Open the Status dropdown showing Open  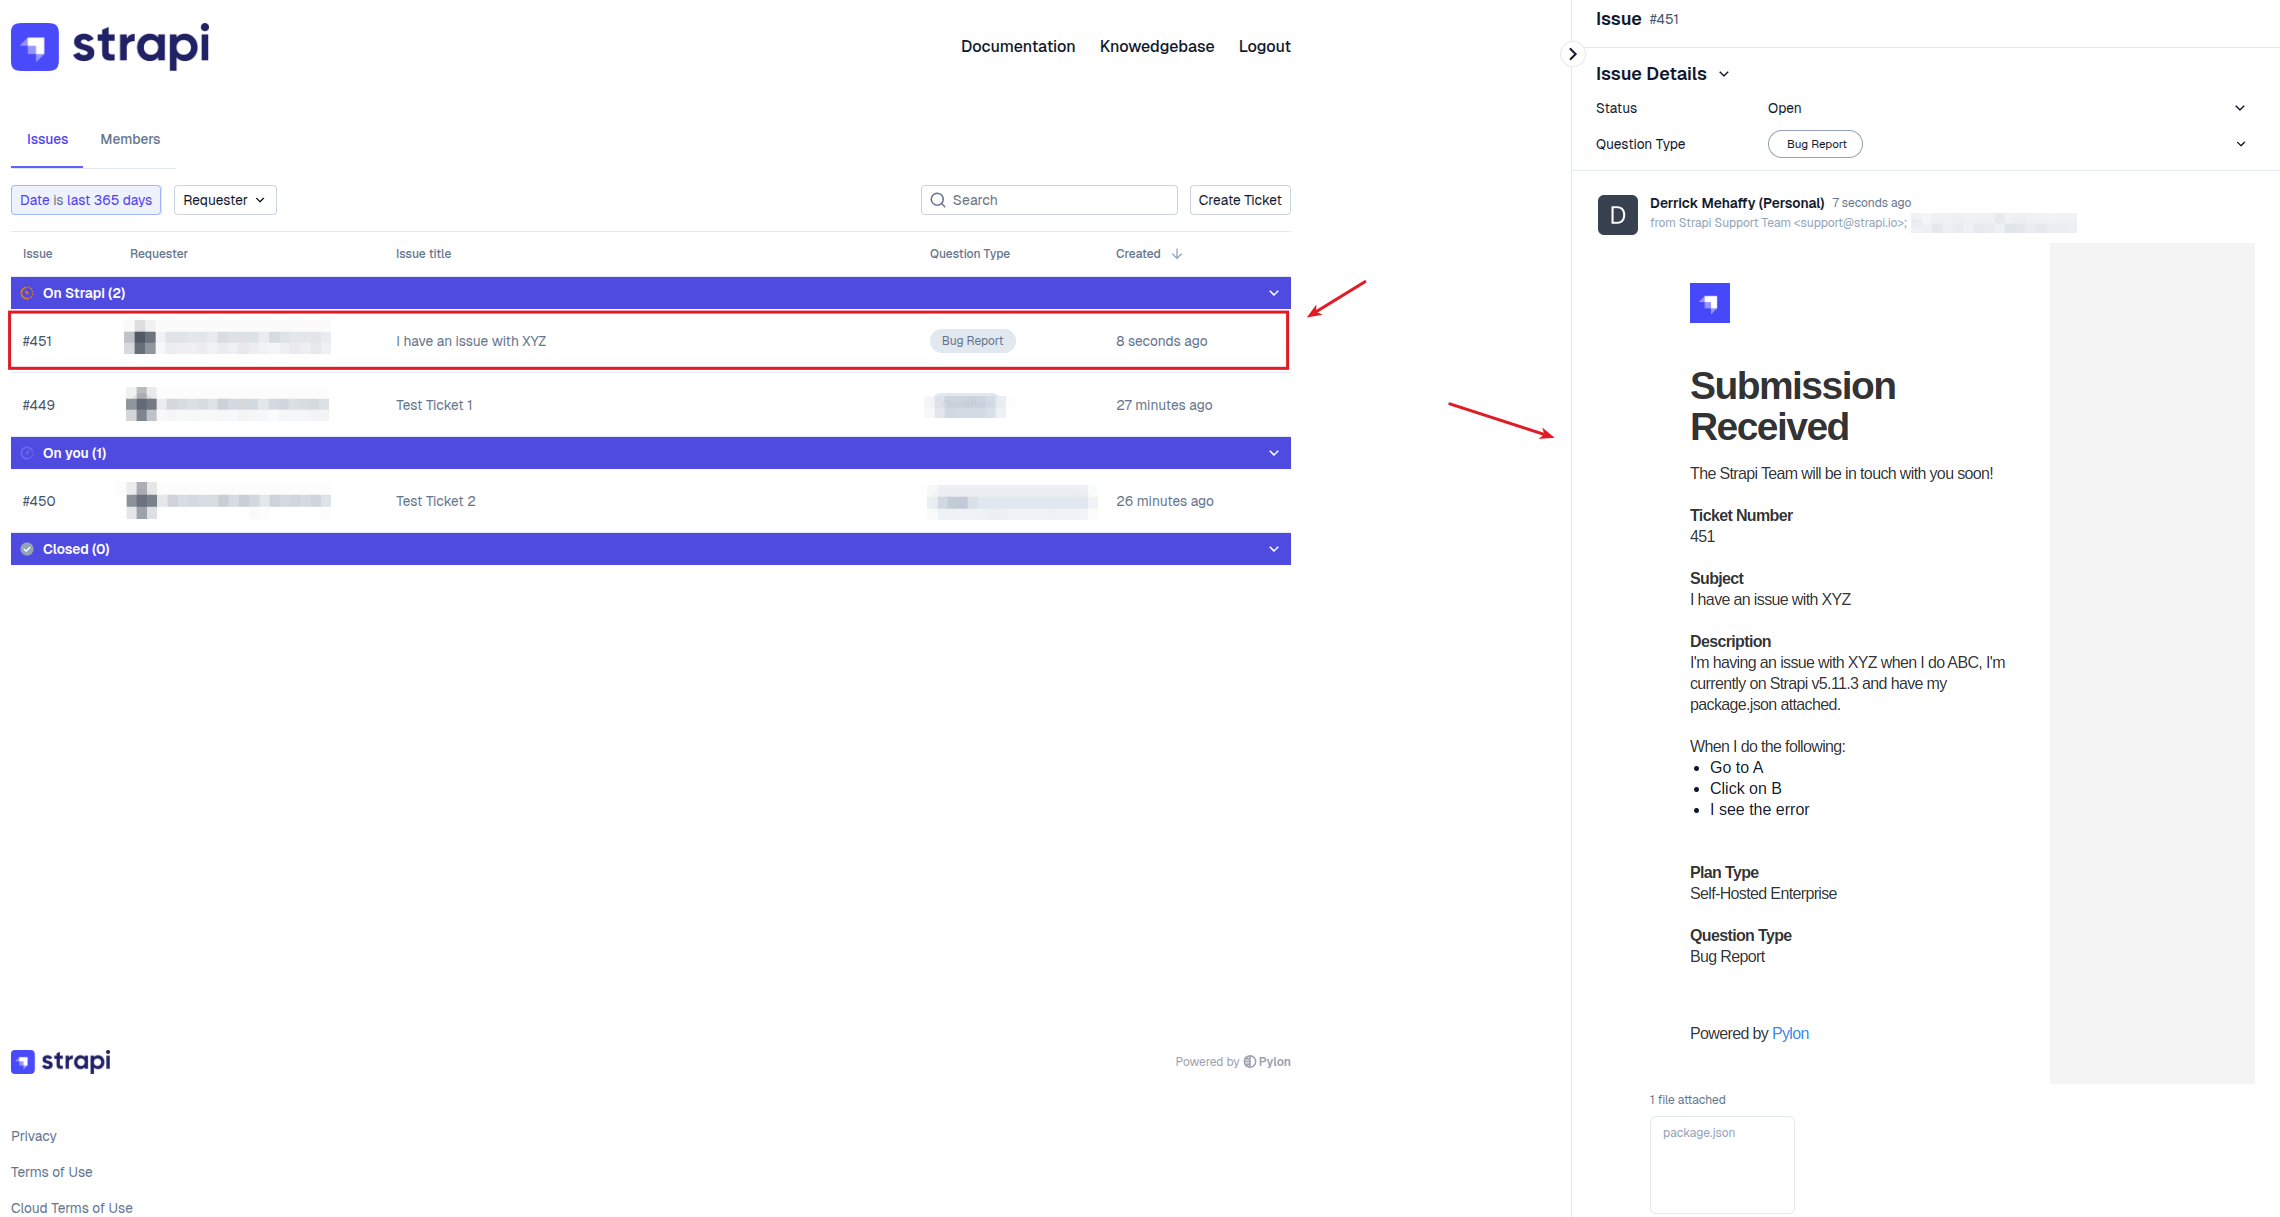click(2239, 108)
